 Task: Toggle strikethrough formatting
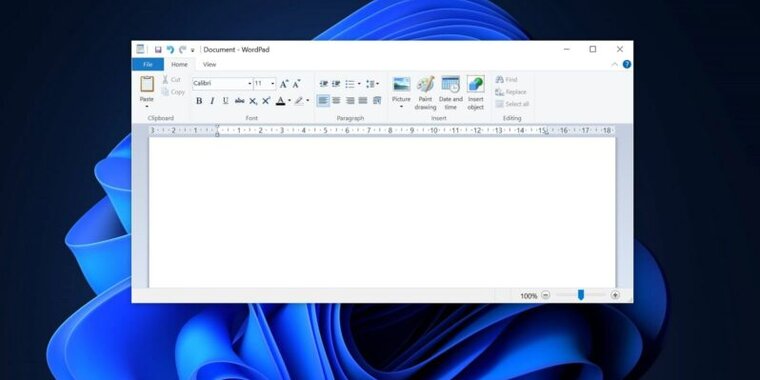click(x=239, y=101)
